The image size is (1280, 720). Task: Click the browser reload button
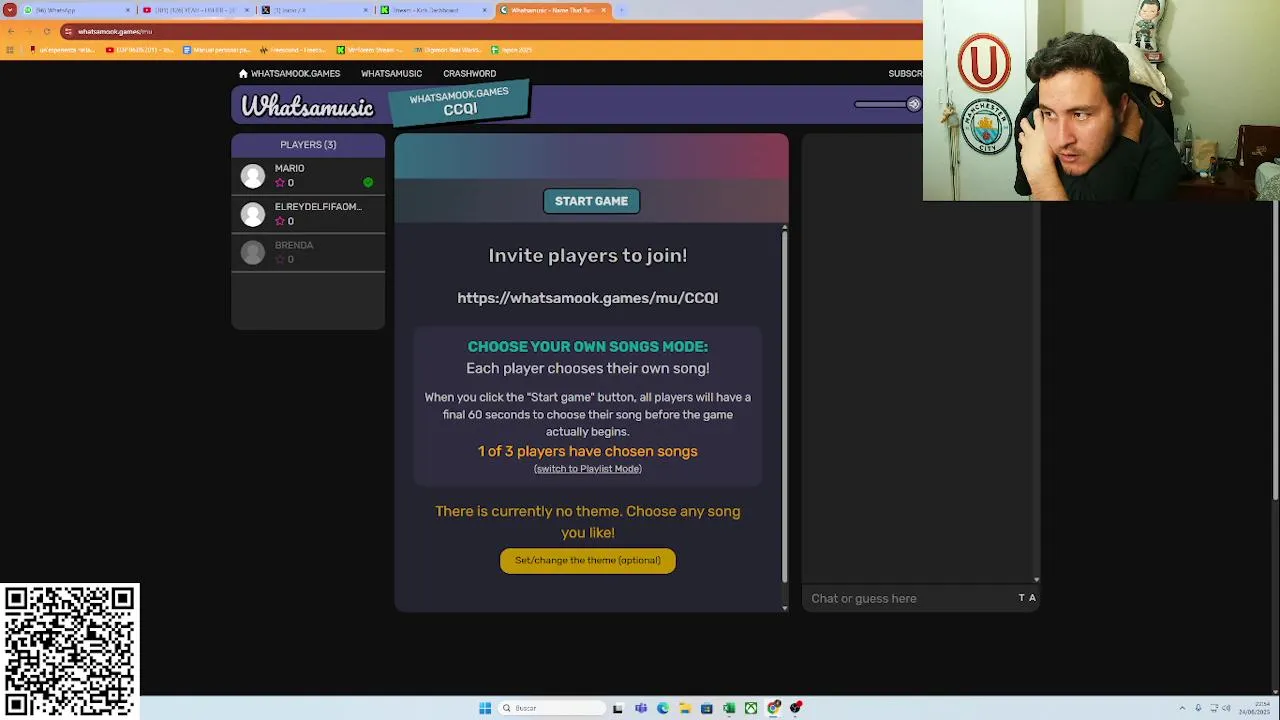(47, 31)
